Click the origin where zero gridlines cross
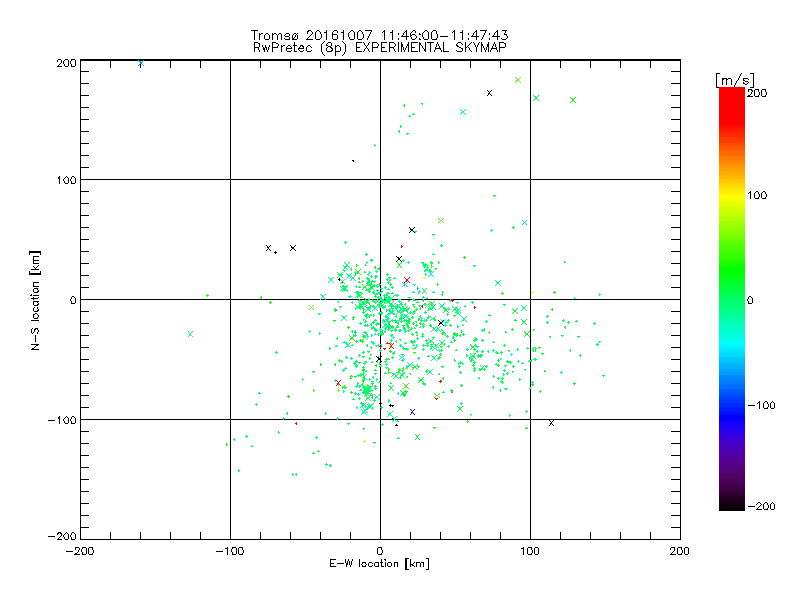 coord(380,299)
